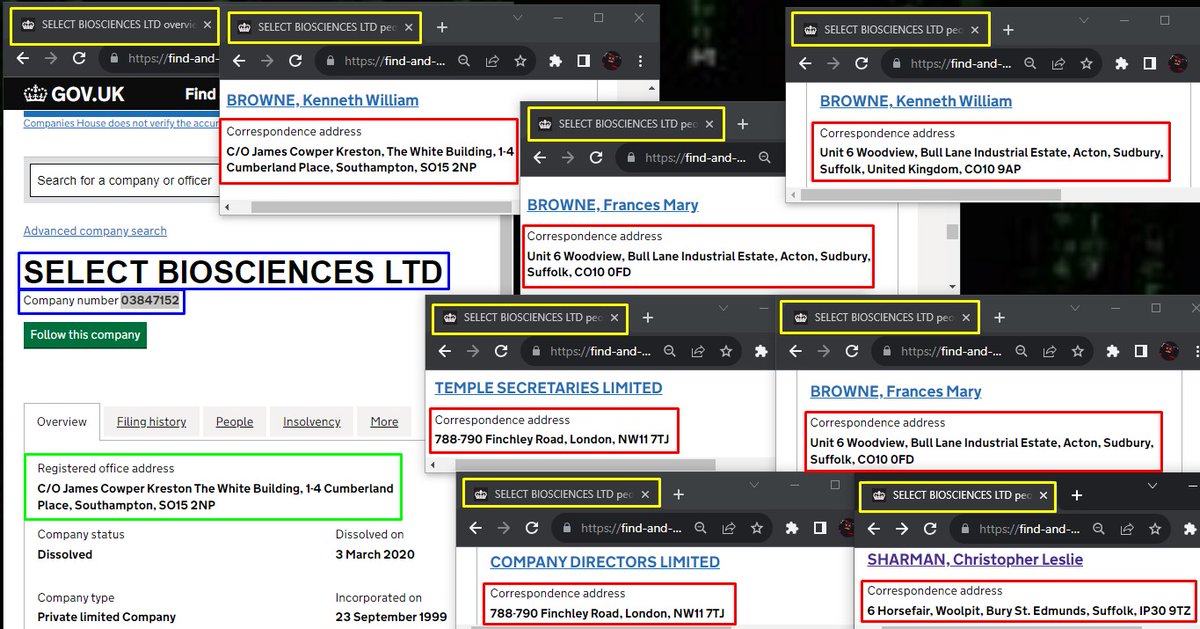
Task: Open the Insolvency tab
Action: (x=312, y=422)
